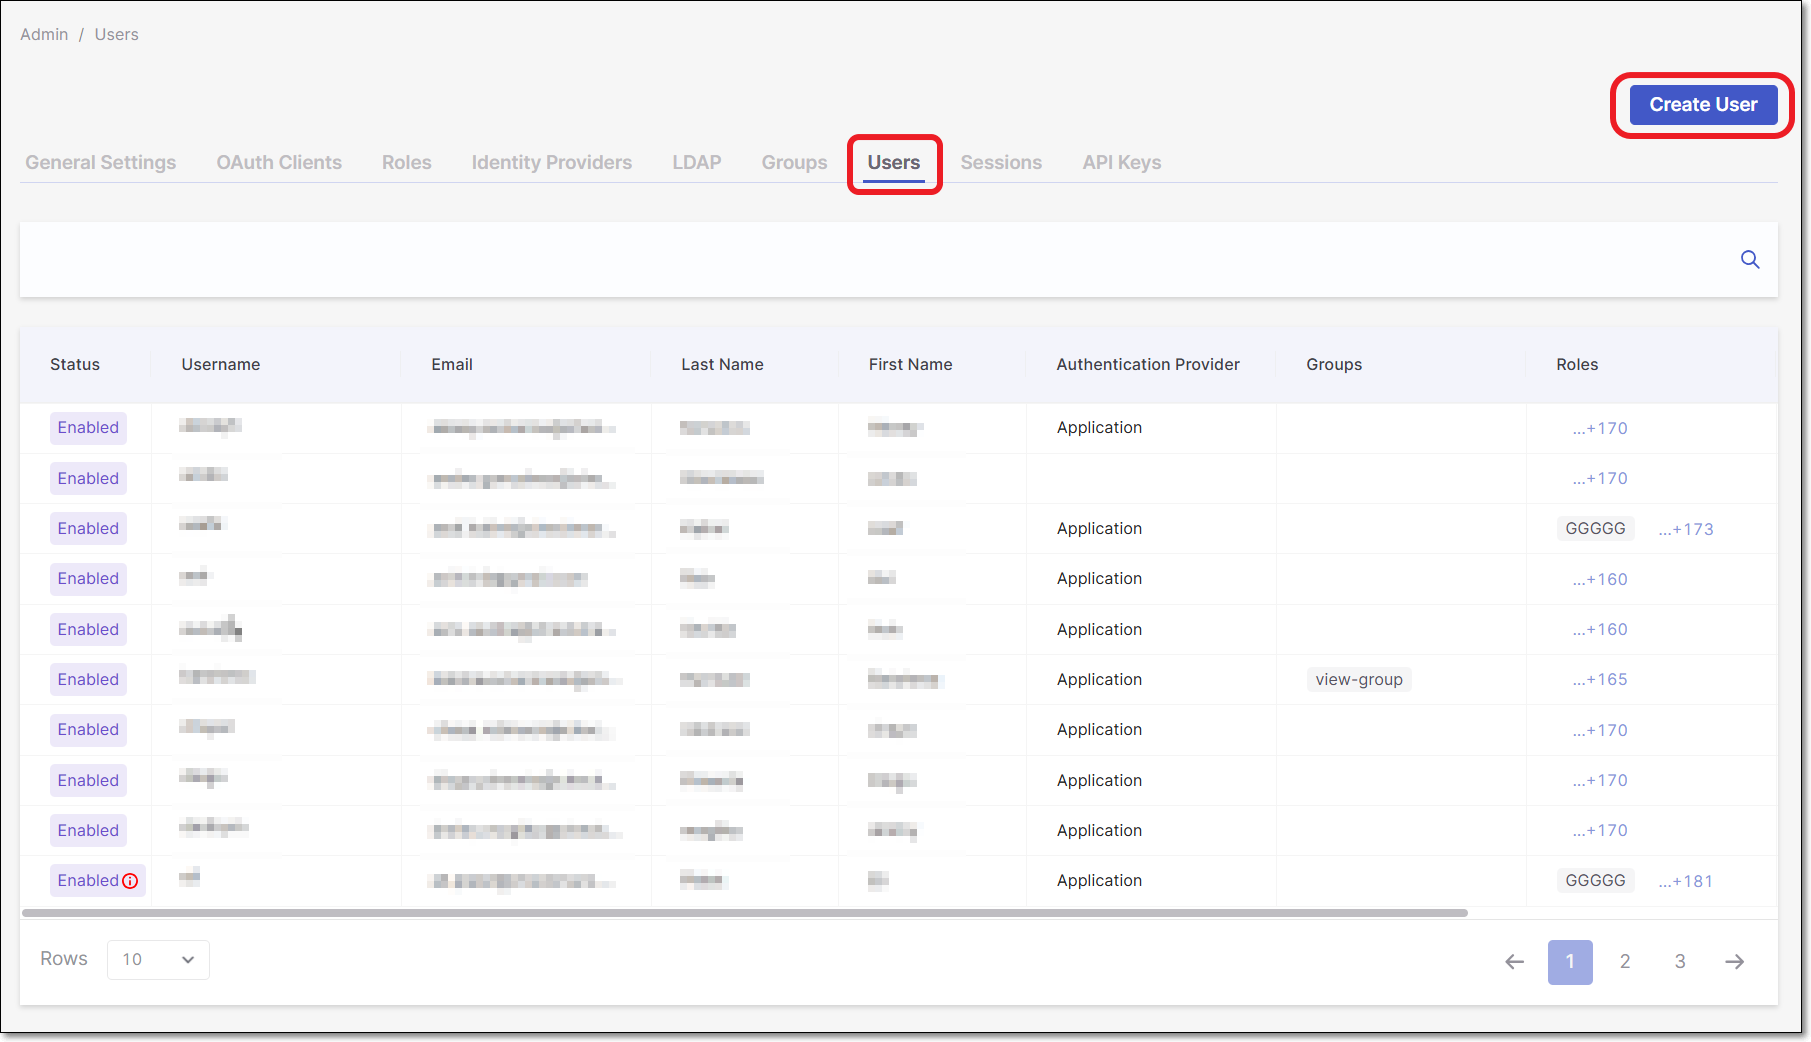
Task: Click the Admin breadcrumb link
Action: [x=44, y=35]
